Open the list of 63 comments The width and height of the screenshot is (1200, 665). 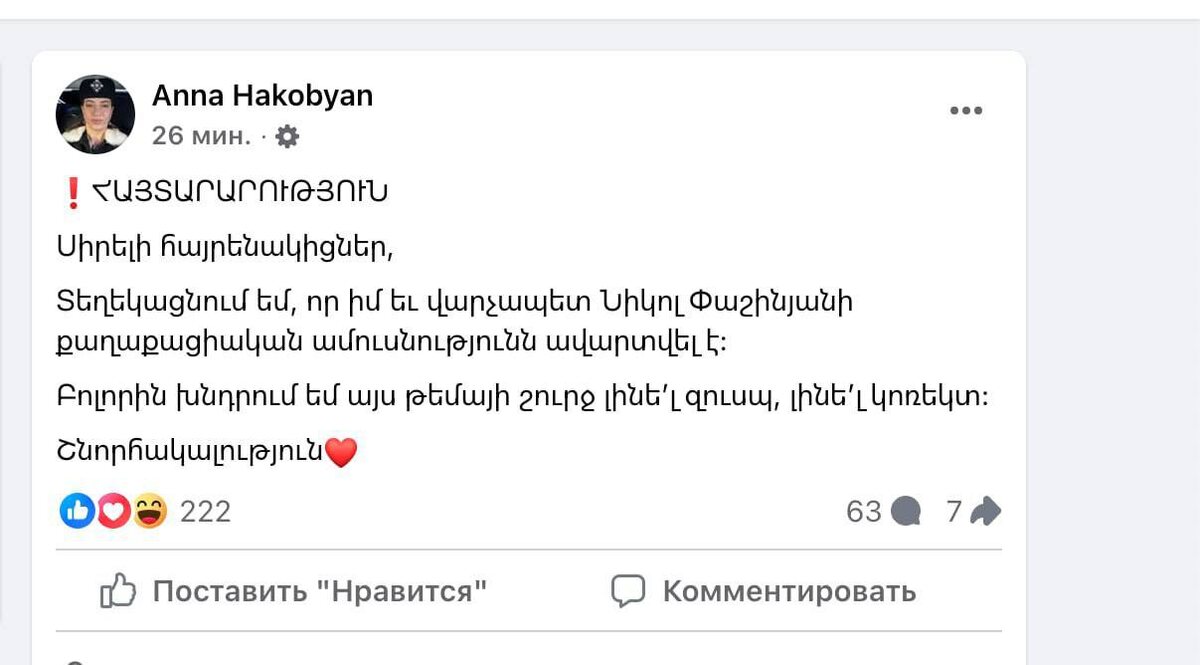(866, 511)
